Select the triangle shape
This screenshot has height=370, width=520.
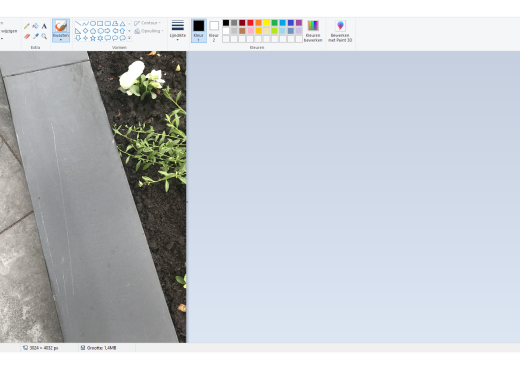pyautogui.click(x=122, y=23)
